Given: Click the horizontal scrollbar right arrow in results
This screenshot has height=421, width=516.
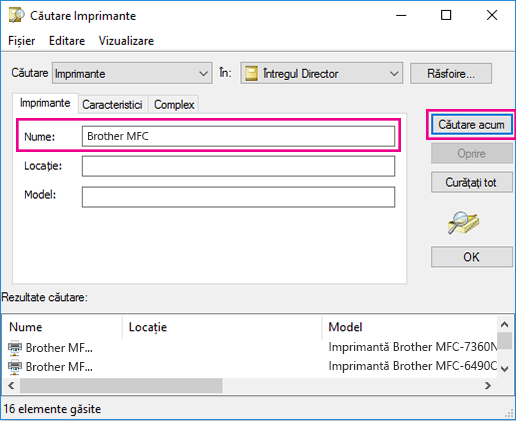Looking at the screenshot, I should click(x=488, y=386).
